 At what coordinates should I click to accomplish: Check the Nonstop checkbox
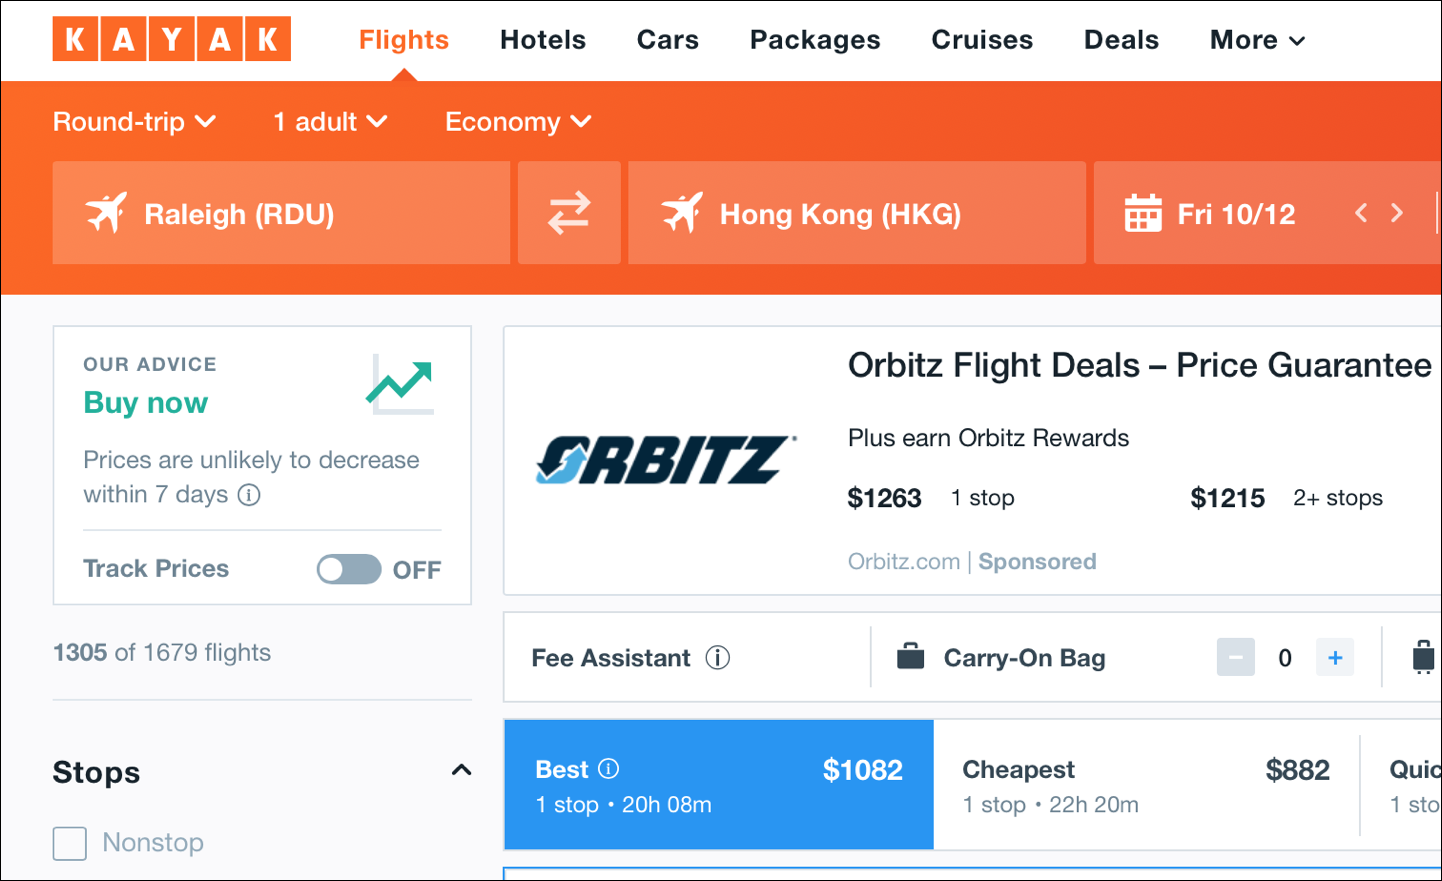click(x=70, y=843)
